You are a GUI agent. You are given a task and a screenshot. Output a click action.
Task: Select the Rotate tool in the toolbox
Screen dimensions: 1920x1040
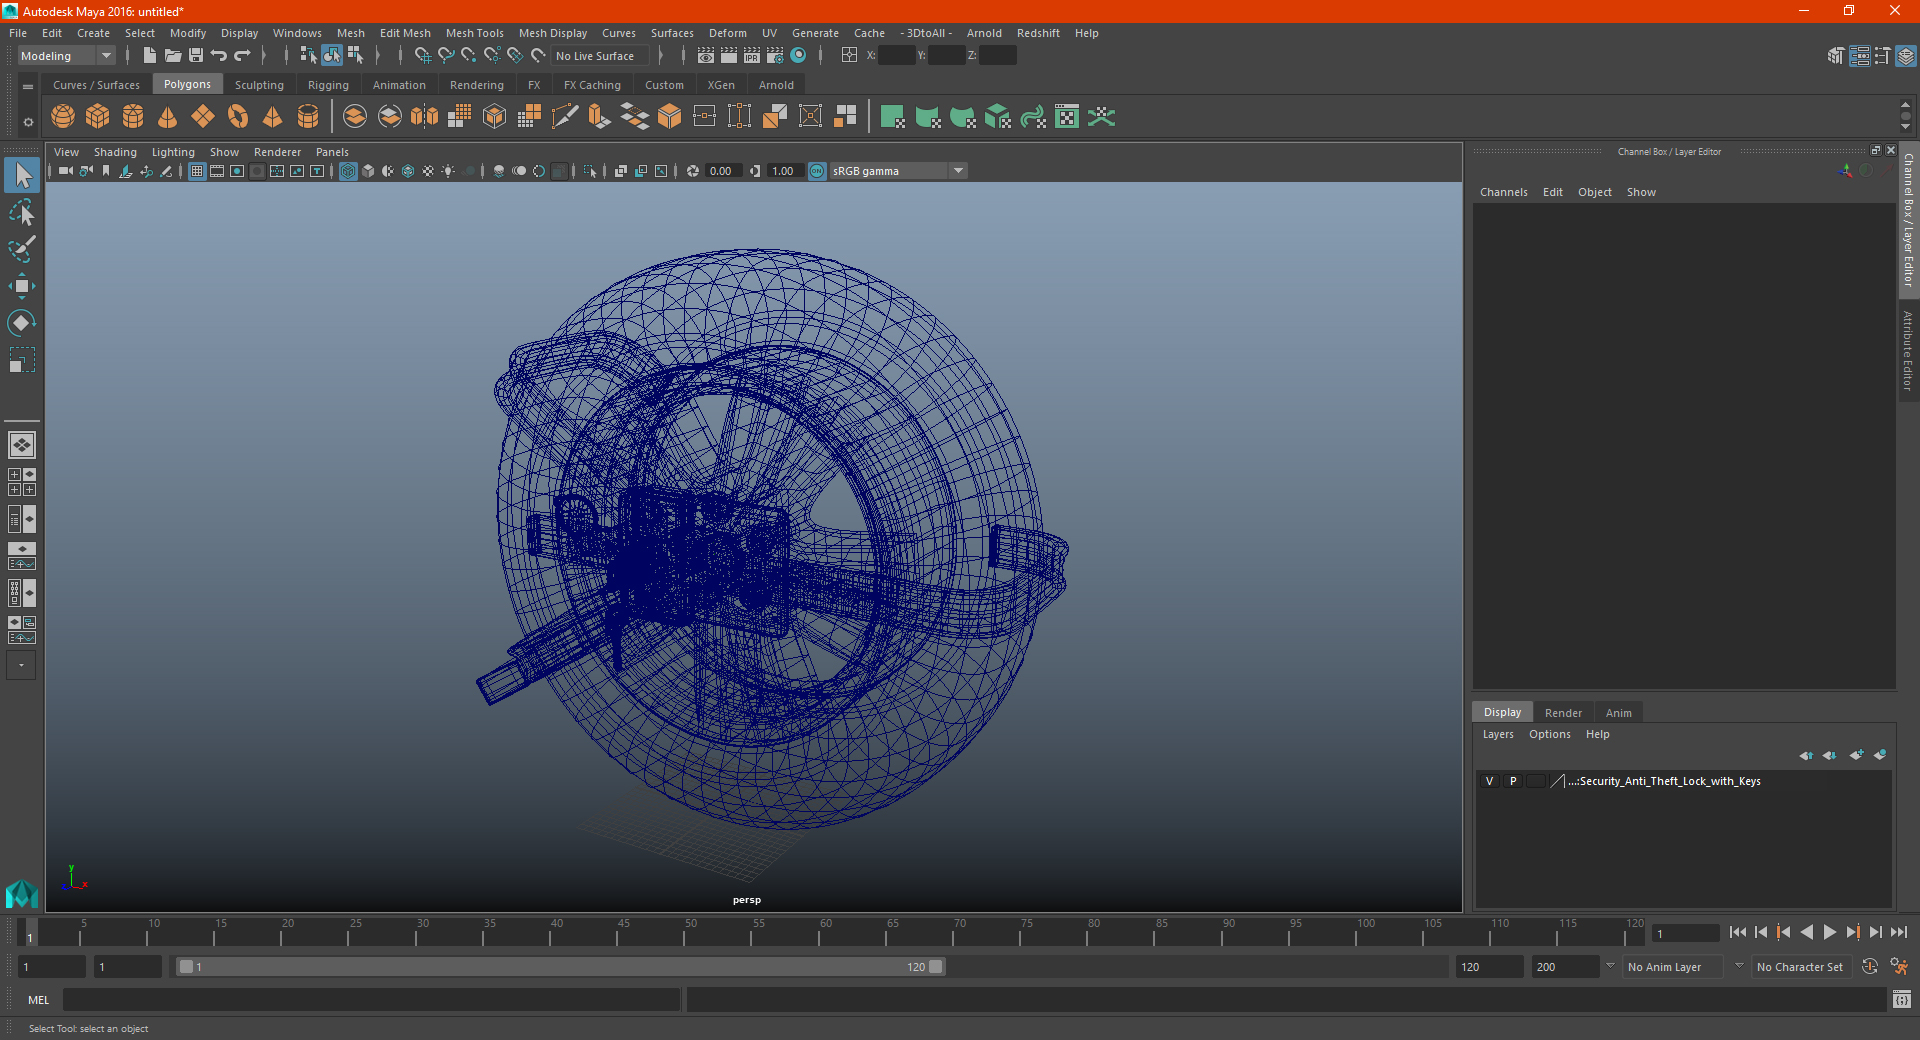pyautogui.click(x=22, y=323)
